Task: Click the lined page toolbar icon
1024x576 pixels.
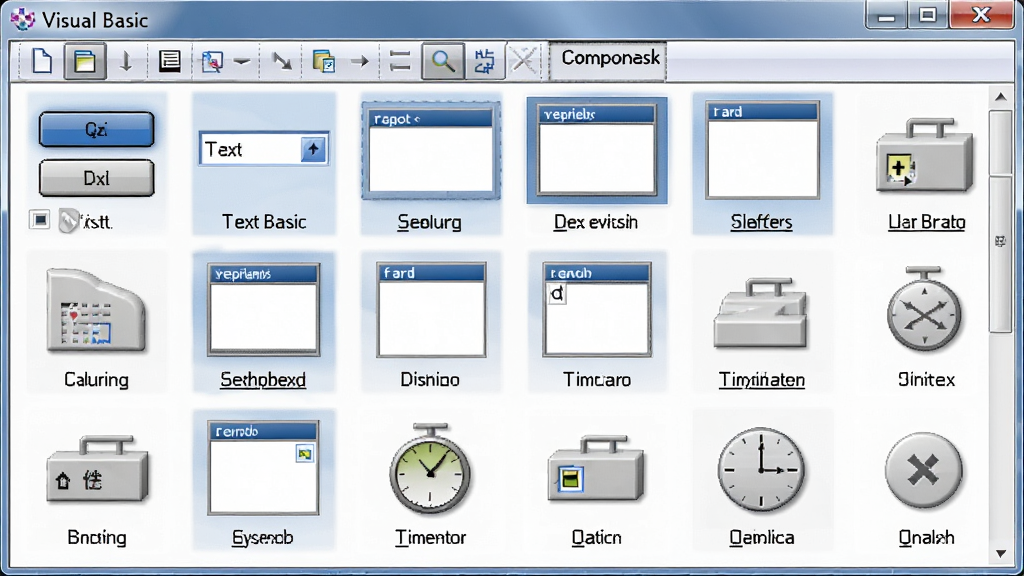Action: [x=170, y=61]
